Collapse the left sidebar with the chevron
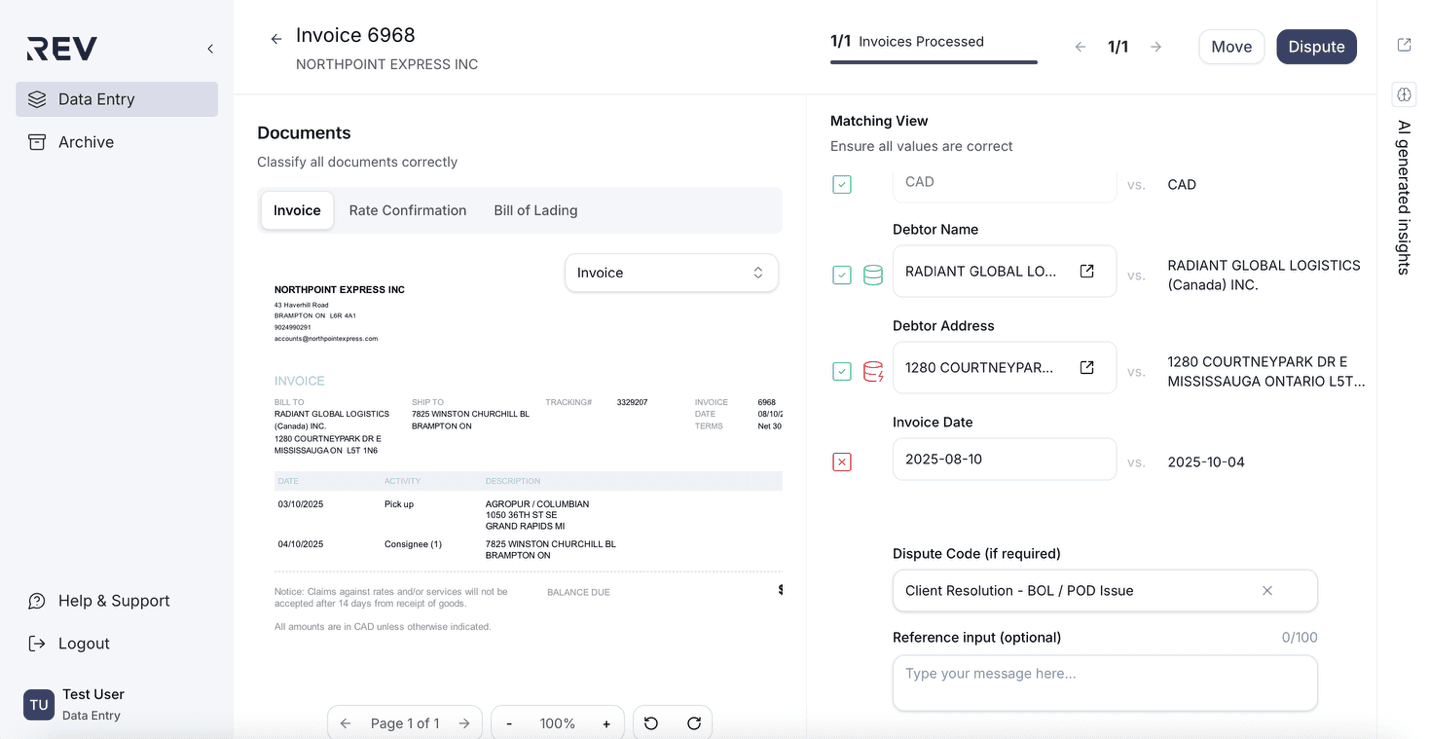The width and height of the screenshot is (1430, 739). (x=210, y=49)
